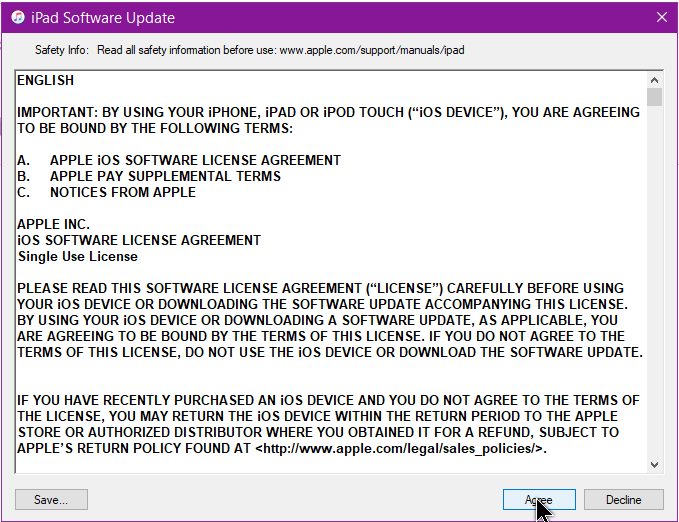Click the iPad Software Update window title
This screenshot has width=679, height=522.
click(103, 18)
